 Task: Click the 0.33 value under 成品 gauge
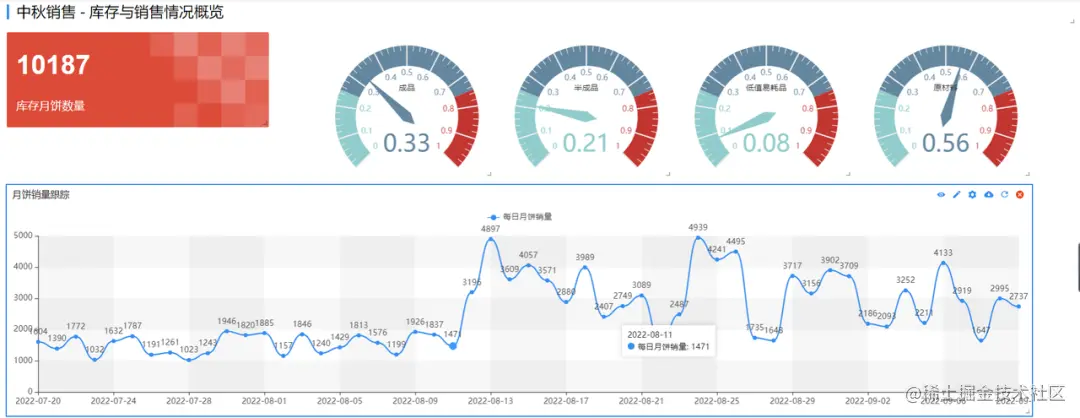(406, 143)
